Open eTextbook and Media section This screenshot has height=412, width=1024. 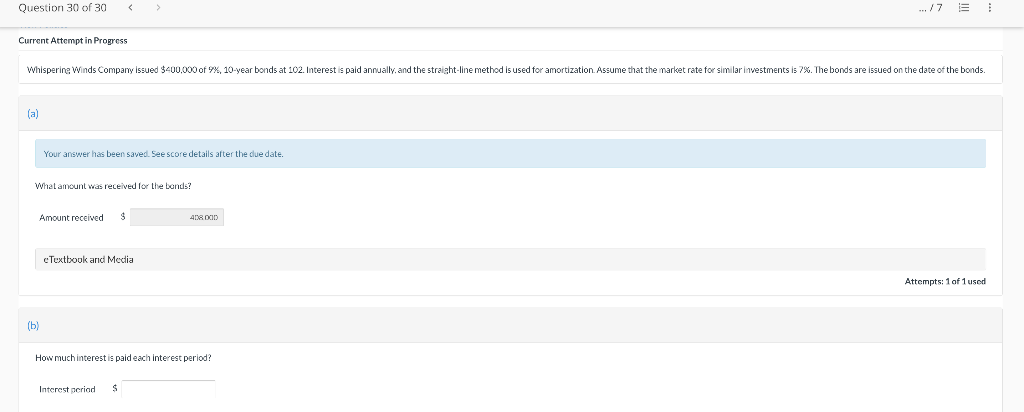pos(510,259)
